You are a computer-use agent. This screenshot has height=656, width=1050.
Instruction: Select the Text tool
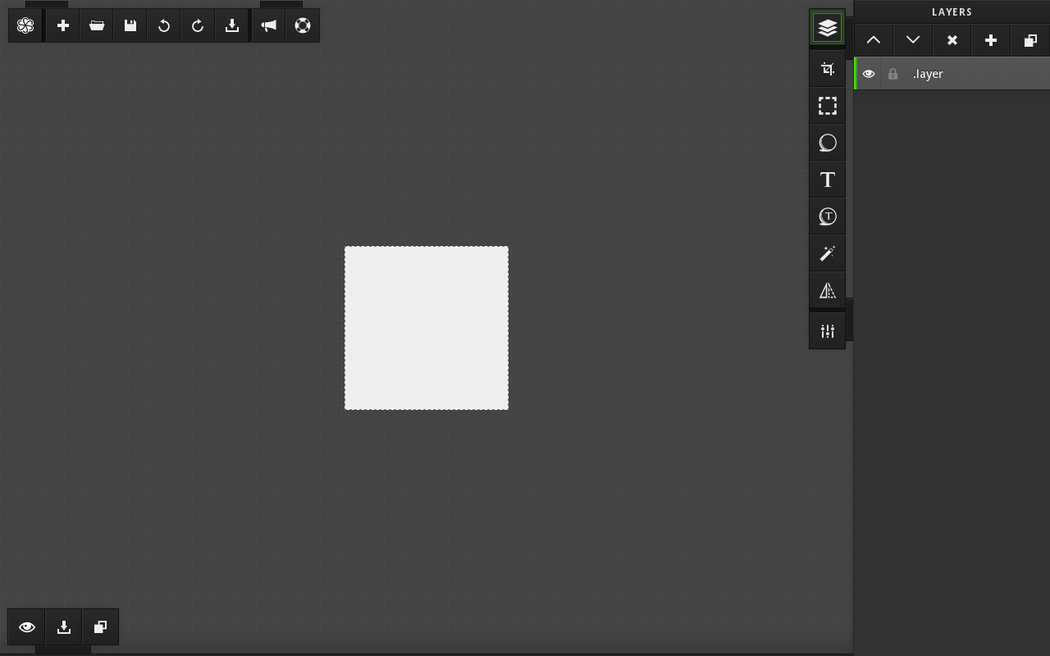pos(827,180)
